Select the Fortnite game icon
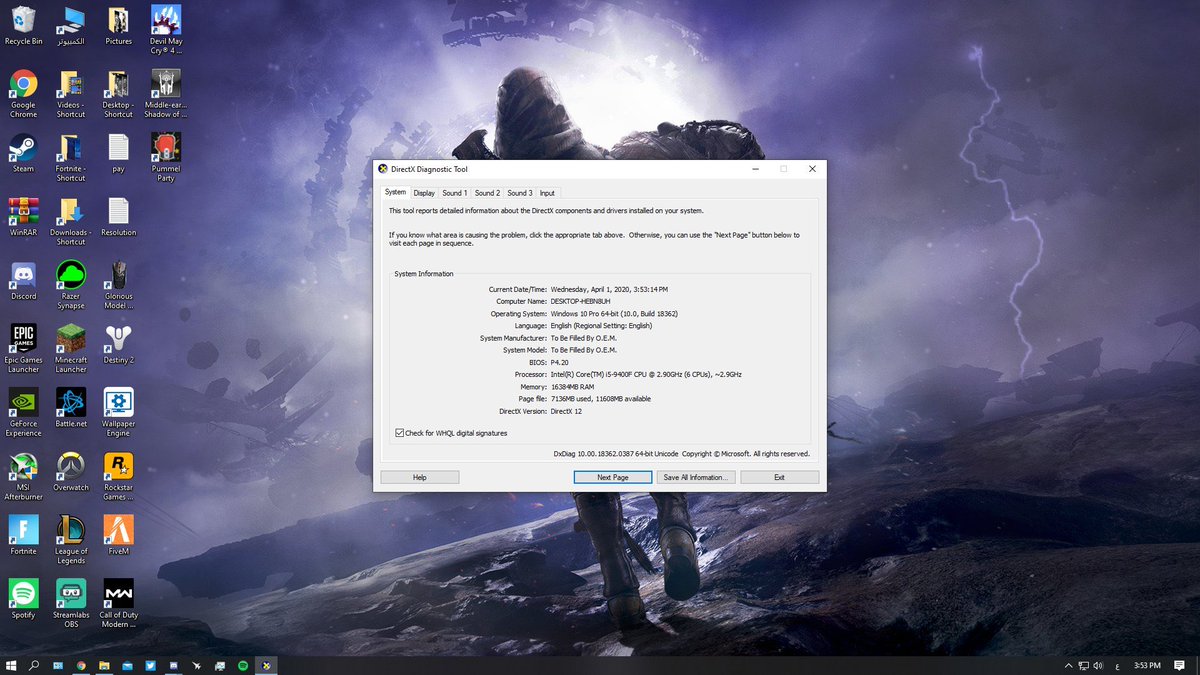Viewport: 1200px width, 675px height. tap(23, 535)
